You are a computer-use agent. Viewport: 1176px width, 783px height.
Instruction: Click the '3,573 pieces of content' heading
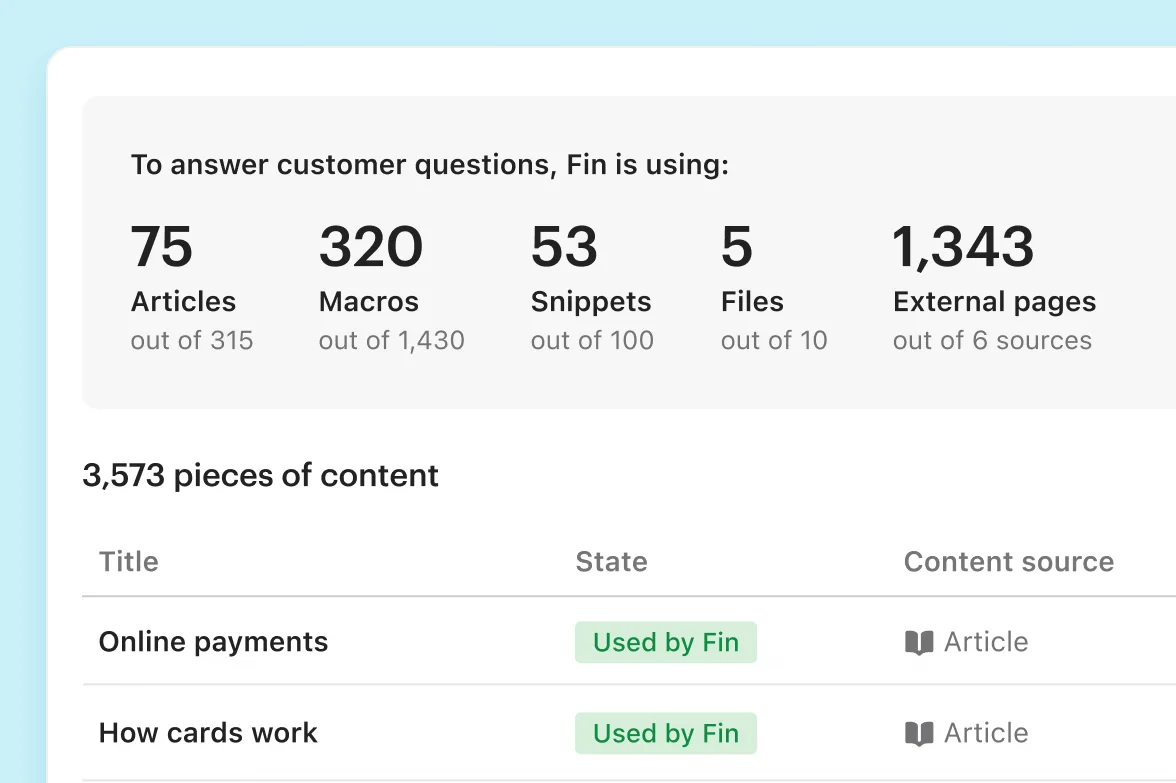coord(260,476)
